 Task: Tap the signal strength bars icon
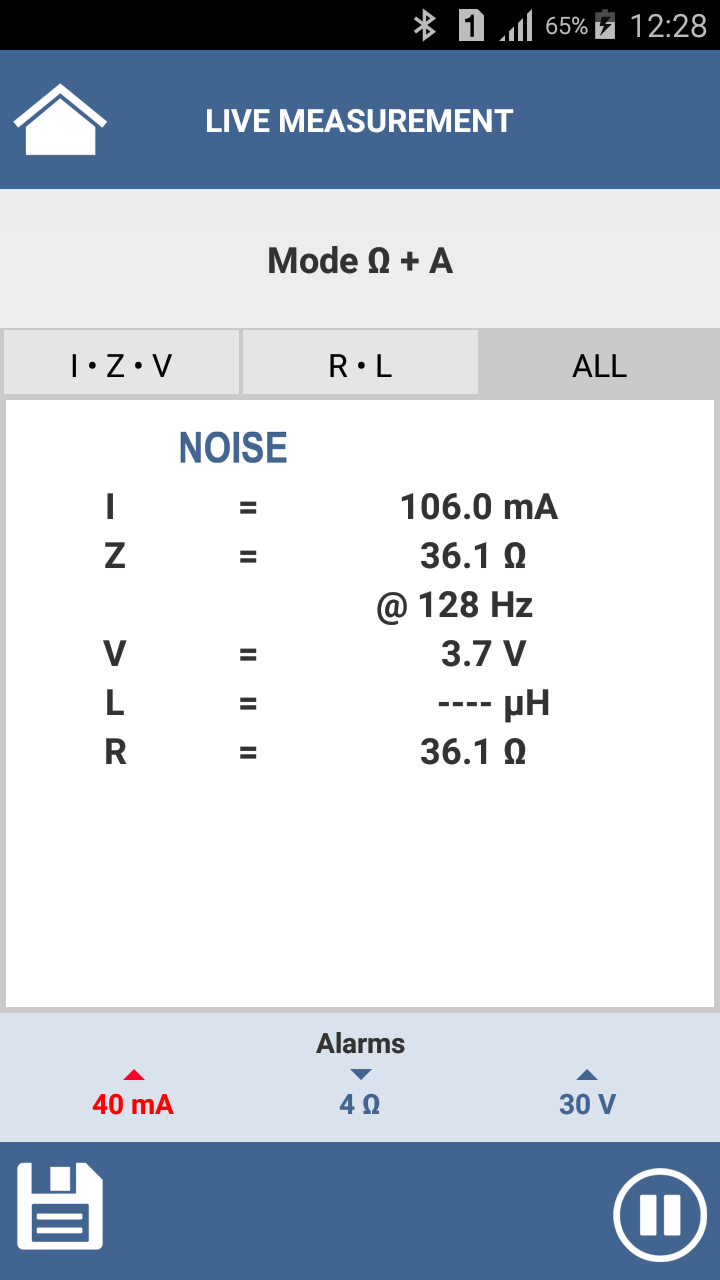click(516, 26)
